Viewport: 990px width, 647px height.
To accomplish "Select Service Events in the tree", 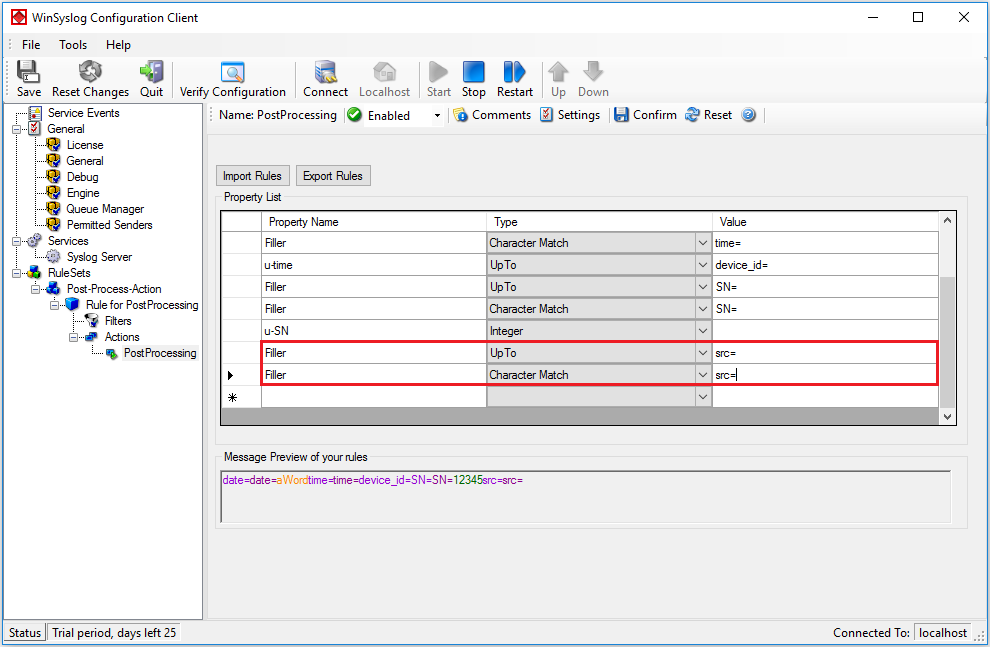I will pyautogui.click(x=83, y=113).
